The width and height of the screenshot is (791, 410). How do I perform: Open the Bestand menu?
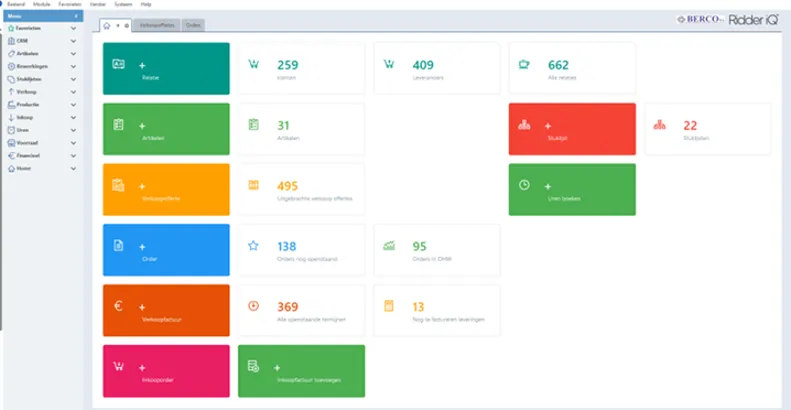click(16, 4)
